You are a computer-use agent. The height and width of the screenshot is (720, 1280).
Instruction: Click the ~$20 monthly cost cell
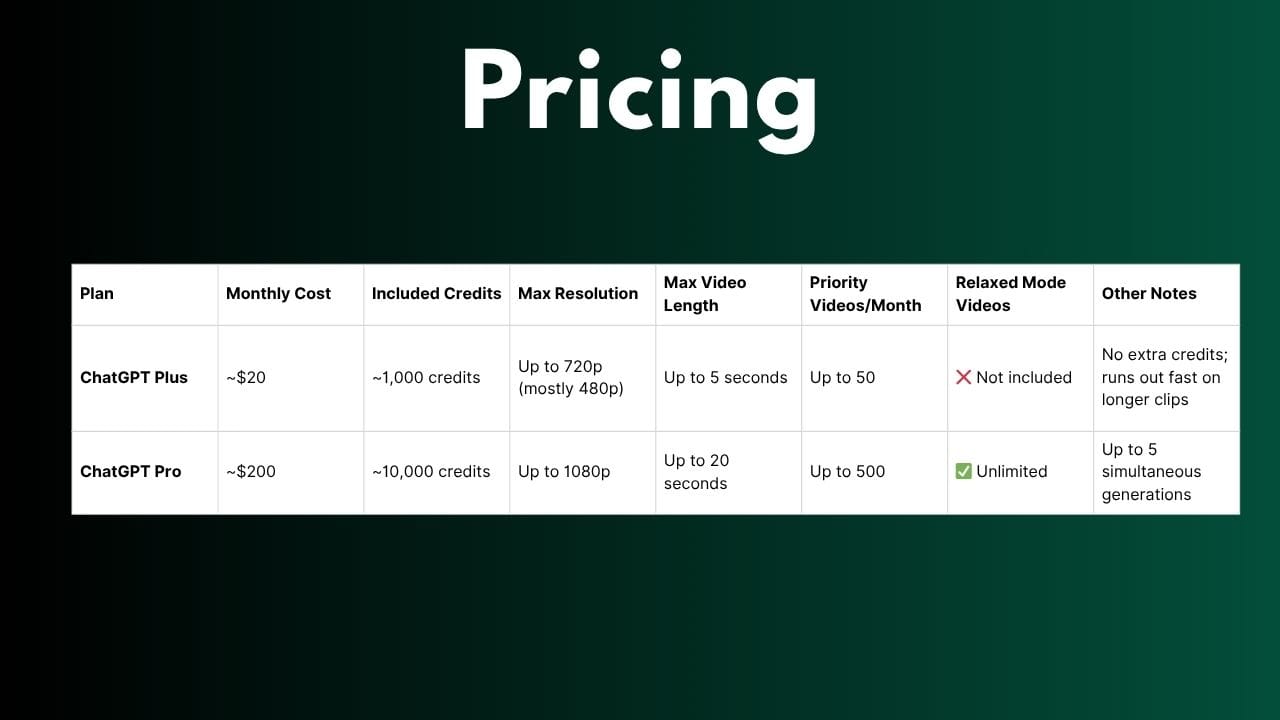tap(246, 377)
